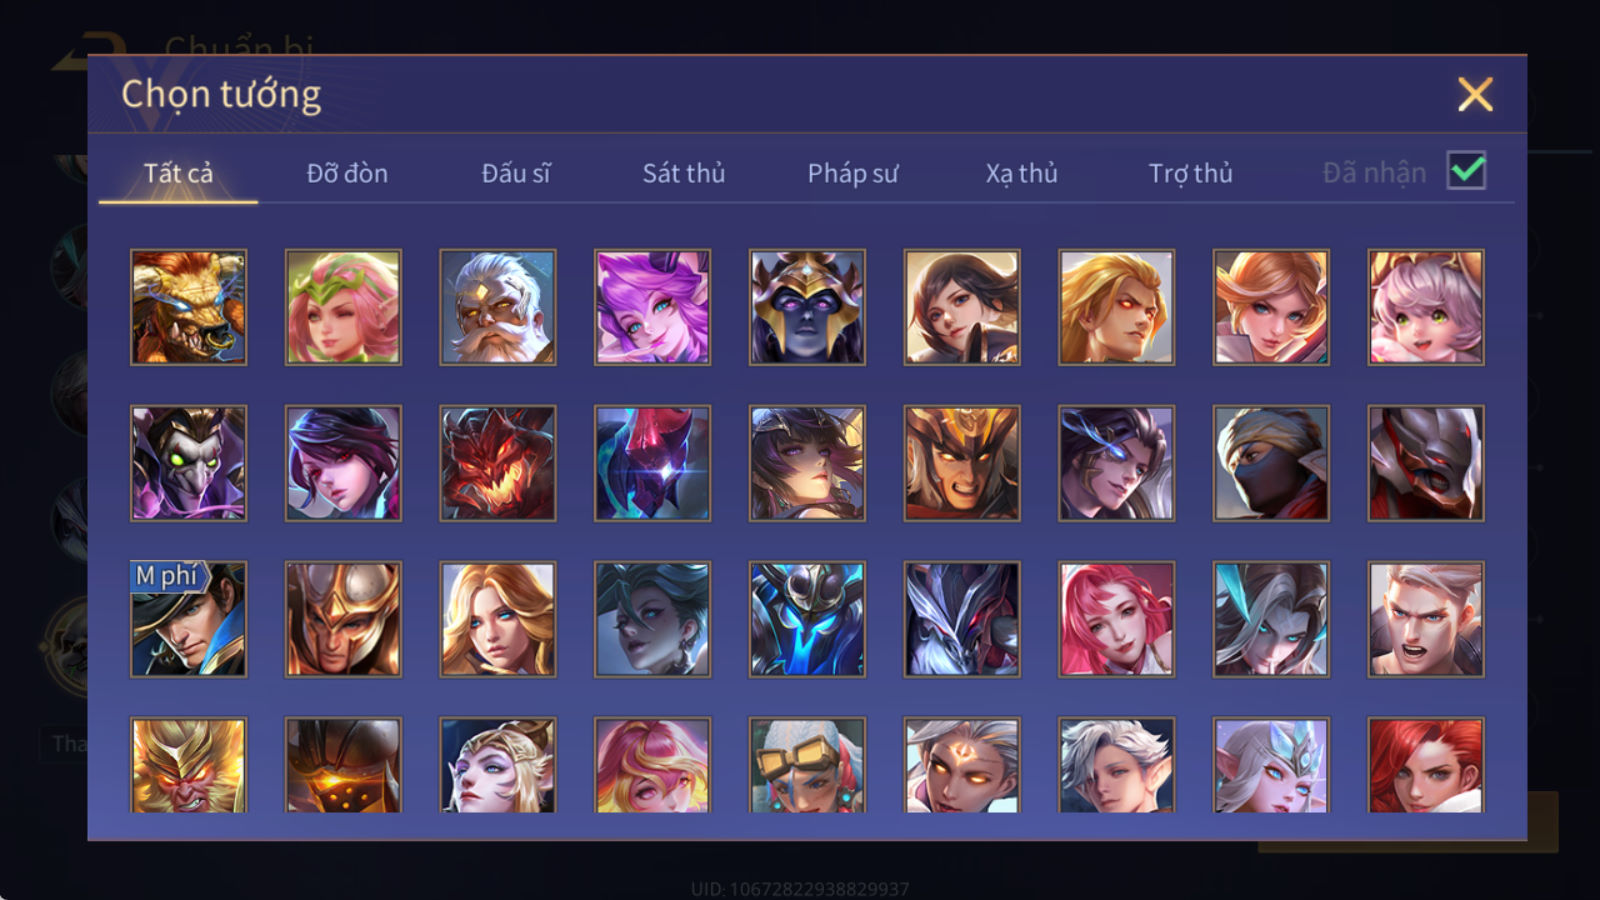Image resolution: width=1600 pixels, height=900 pixels.
Task: Open the 'Đấu sĩ' tab
Action: [x=516, y=173]
